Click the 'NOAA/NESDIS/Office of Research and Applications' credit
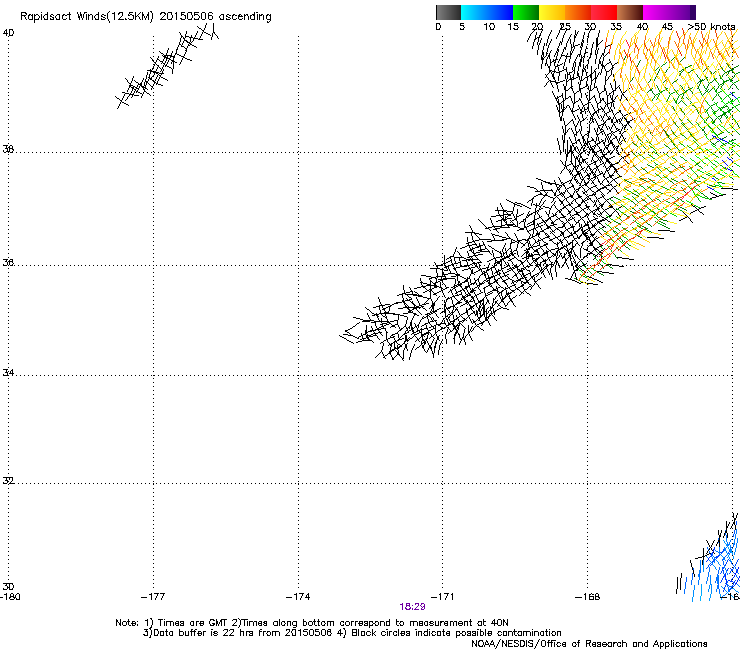 589,644
